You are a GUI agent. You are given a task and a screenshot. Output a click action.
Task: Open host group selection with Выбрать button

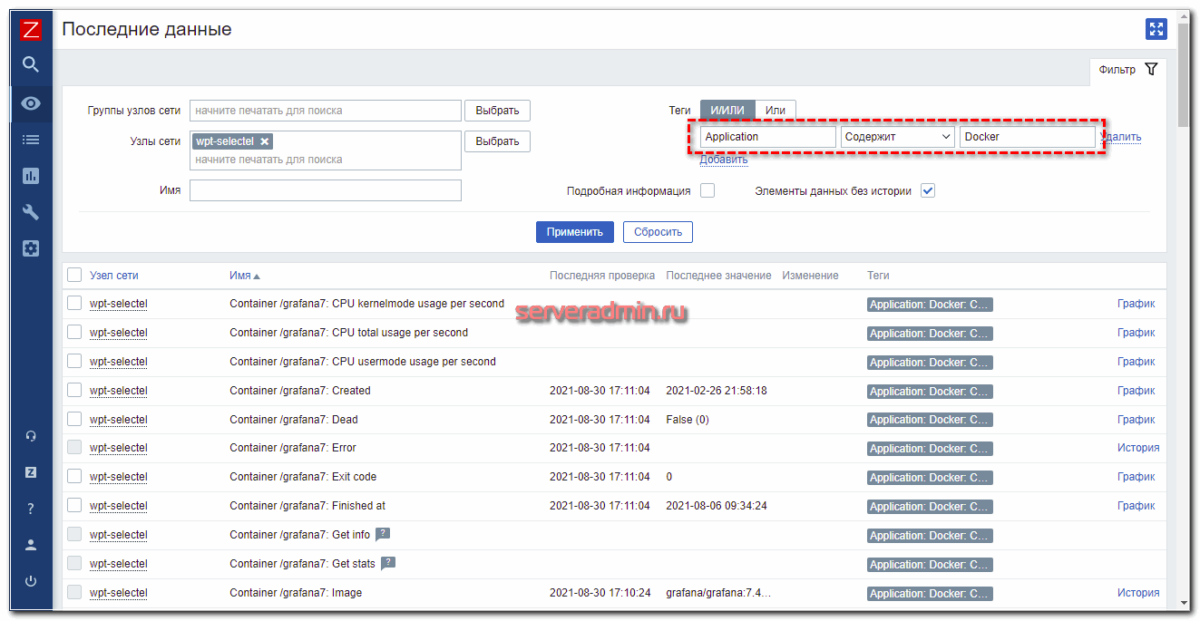(497, 110)
